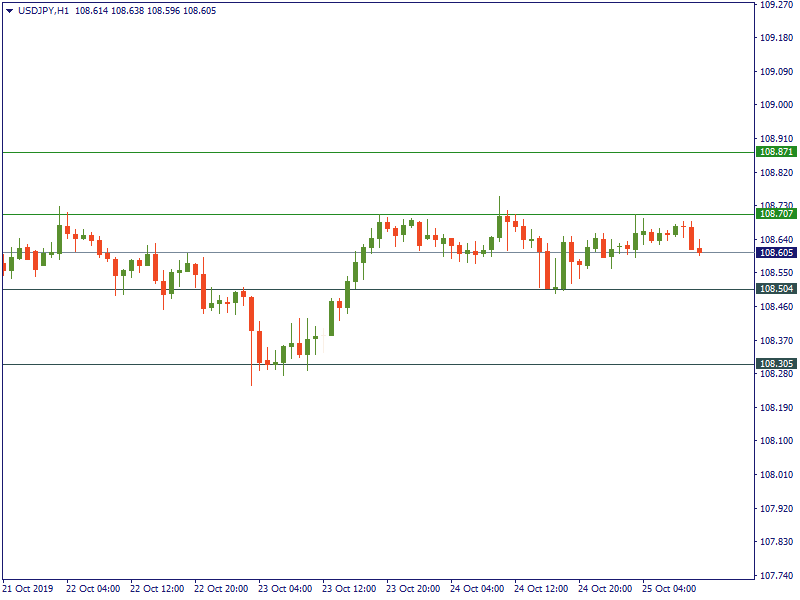The width and height of the screenshot is (800, 600).
Task: Click the 108.820 price axis value
Action: click(777, 172)
